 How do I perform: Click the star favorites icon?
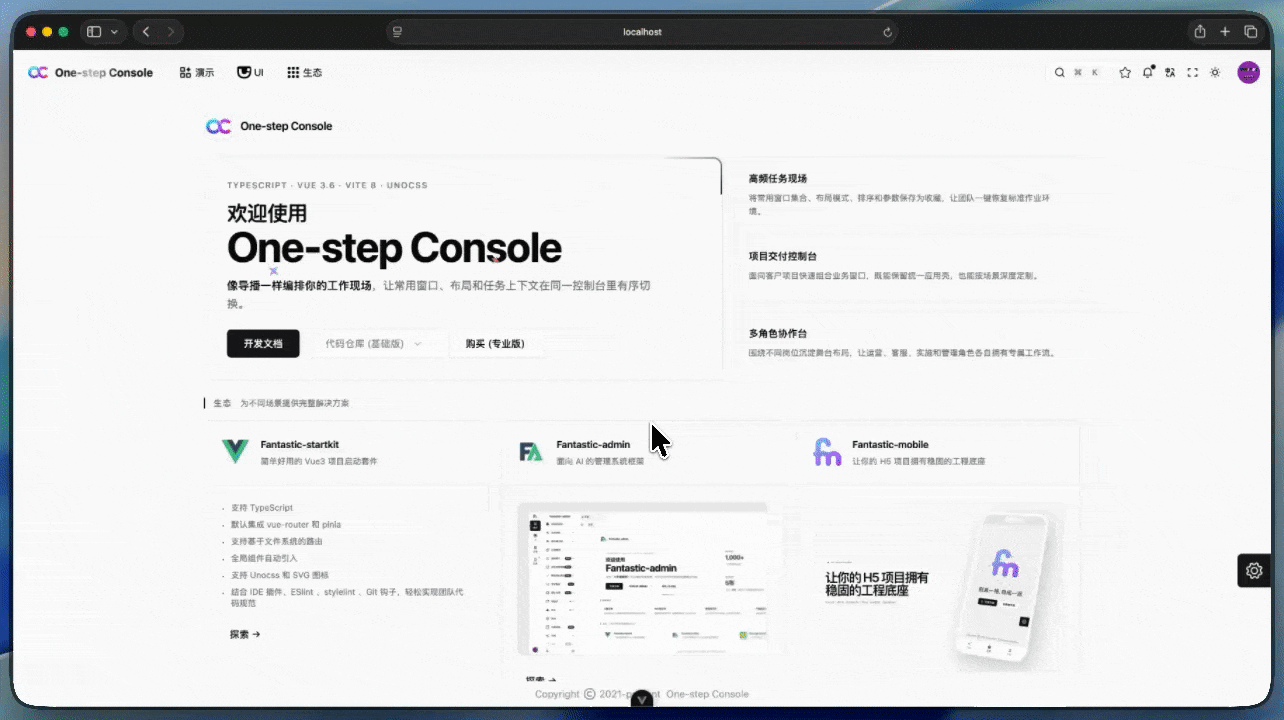tap(1125, 72)
